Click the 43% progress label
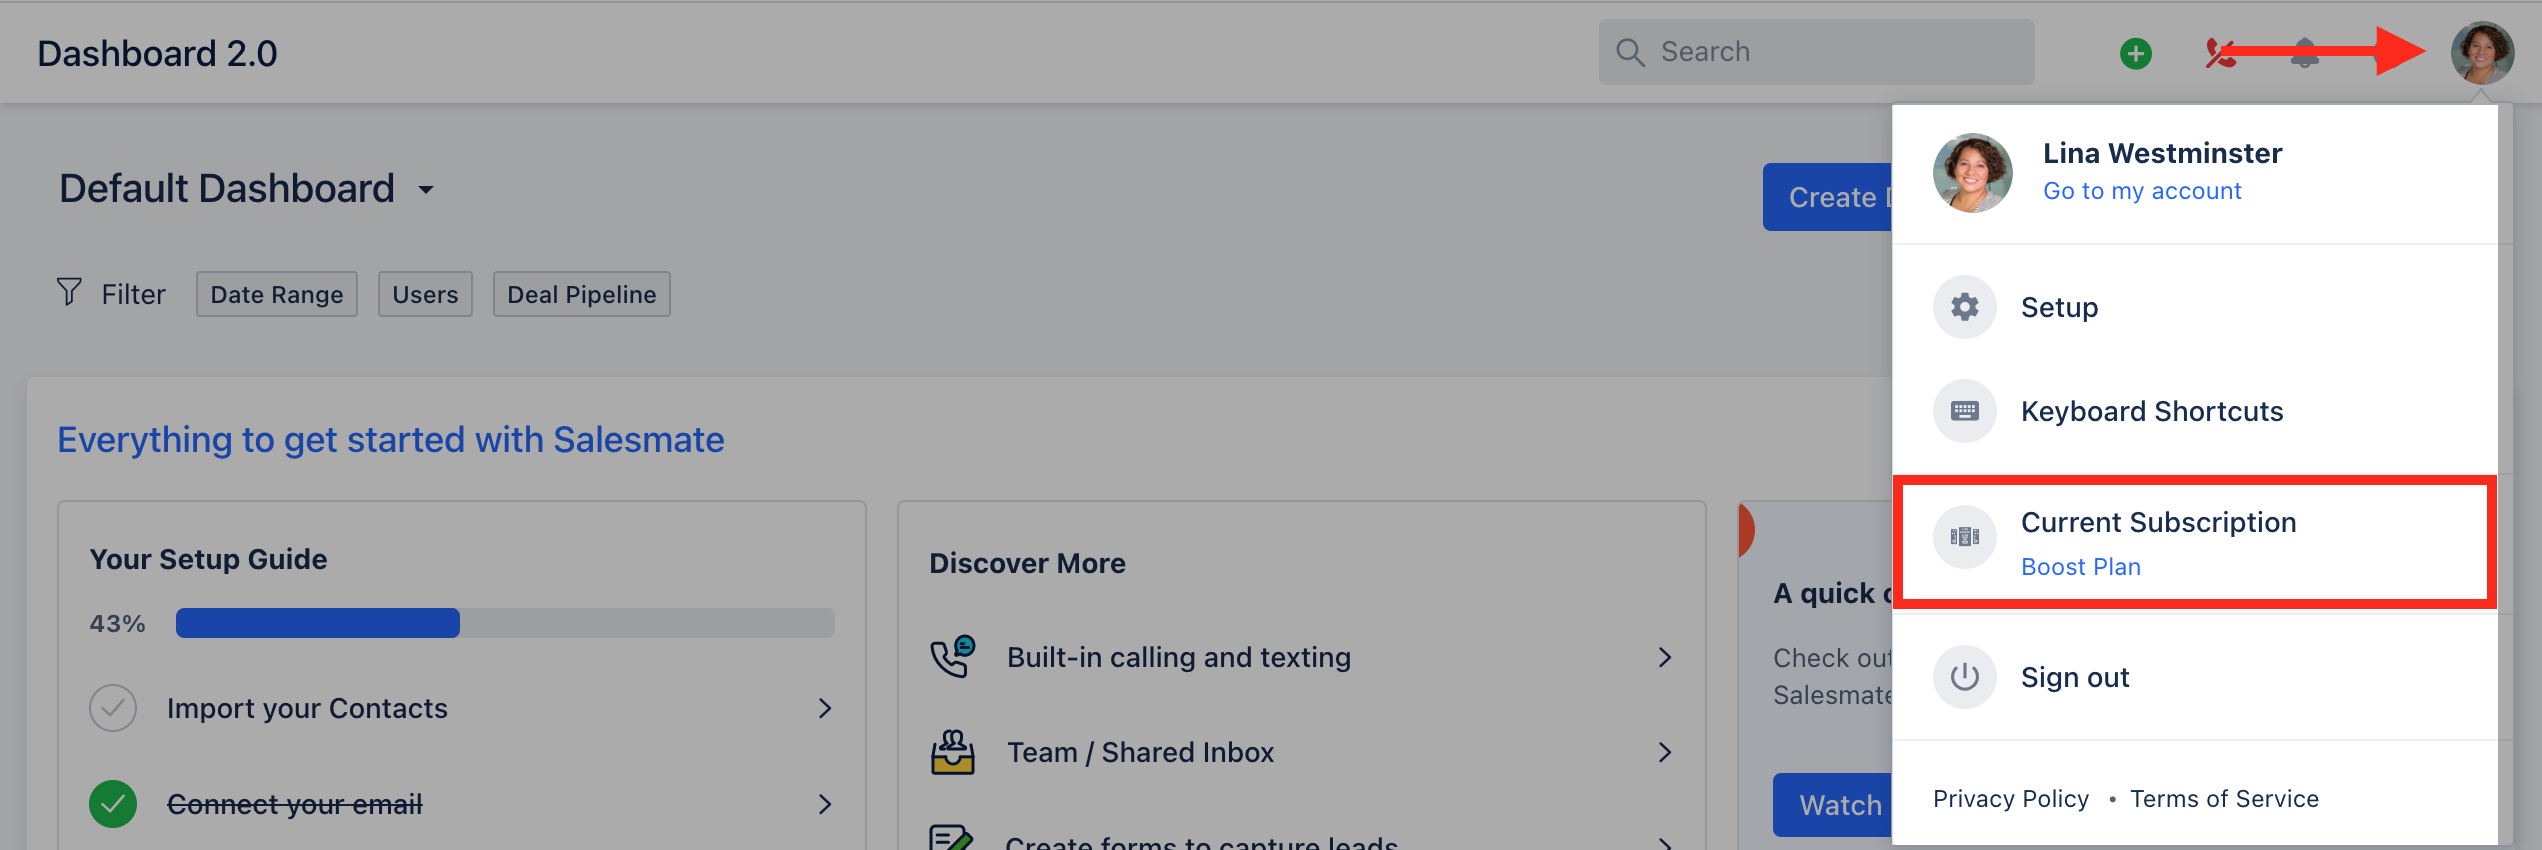Screen dimensions: 2542x850 (x=118, y=623)
